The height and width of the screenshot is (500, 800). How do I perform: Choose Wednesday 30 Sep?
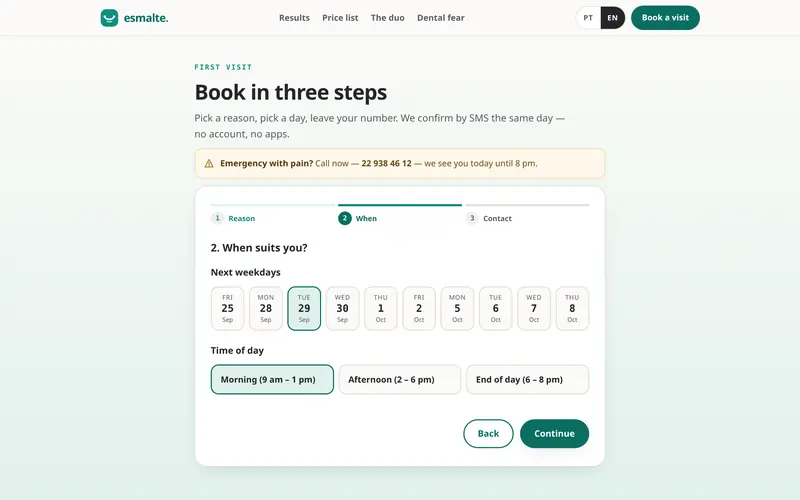click(342, 309)
